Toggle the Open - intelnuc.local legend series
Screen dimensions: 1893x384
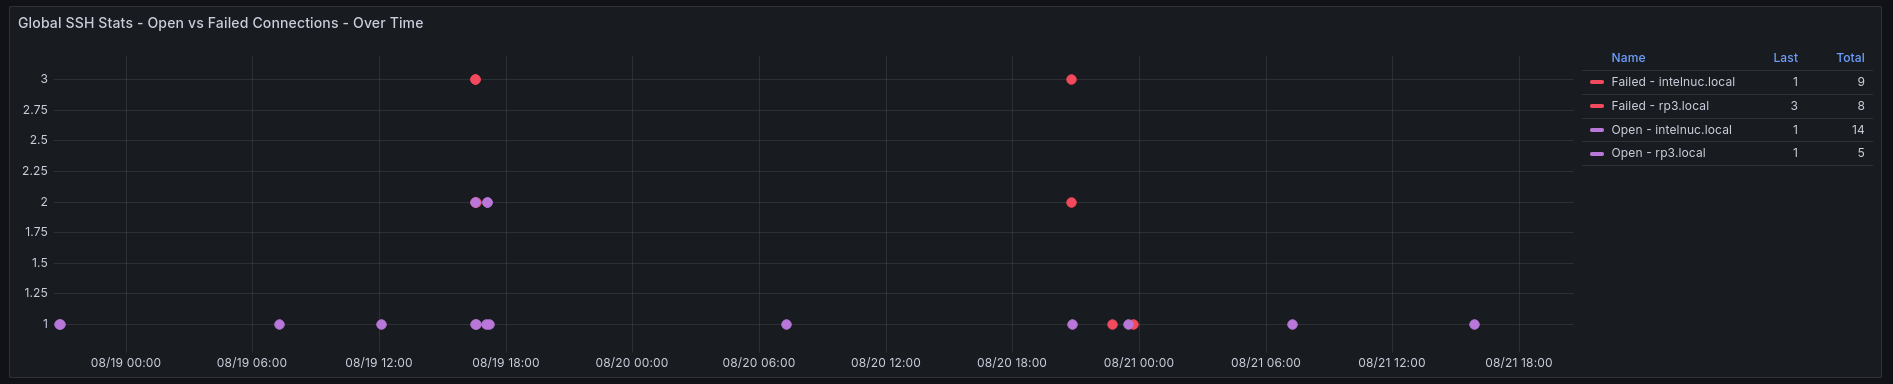[x=1671, y=130]
